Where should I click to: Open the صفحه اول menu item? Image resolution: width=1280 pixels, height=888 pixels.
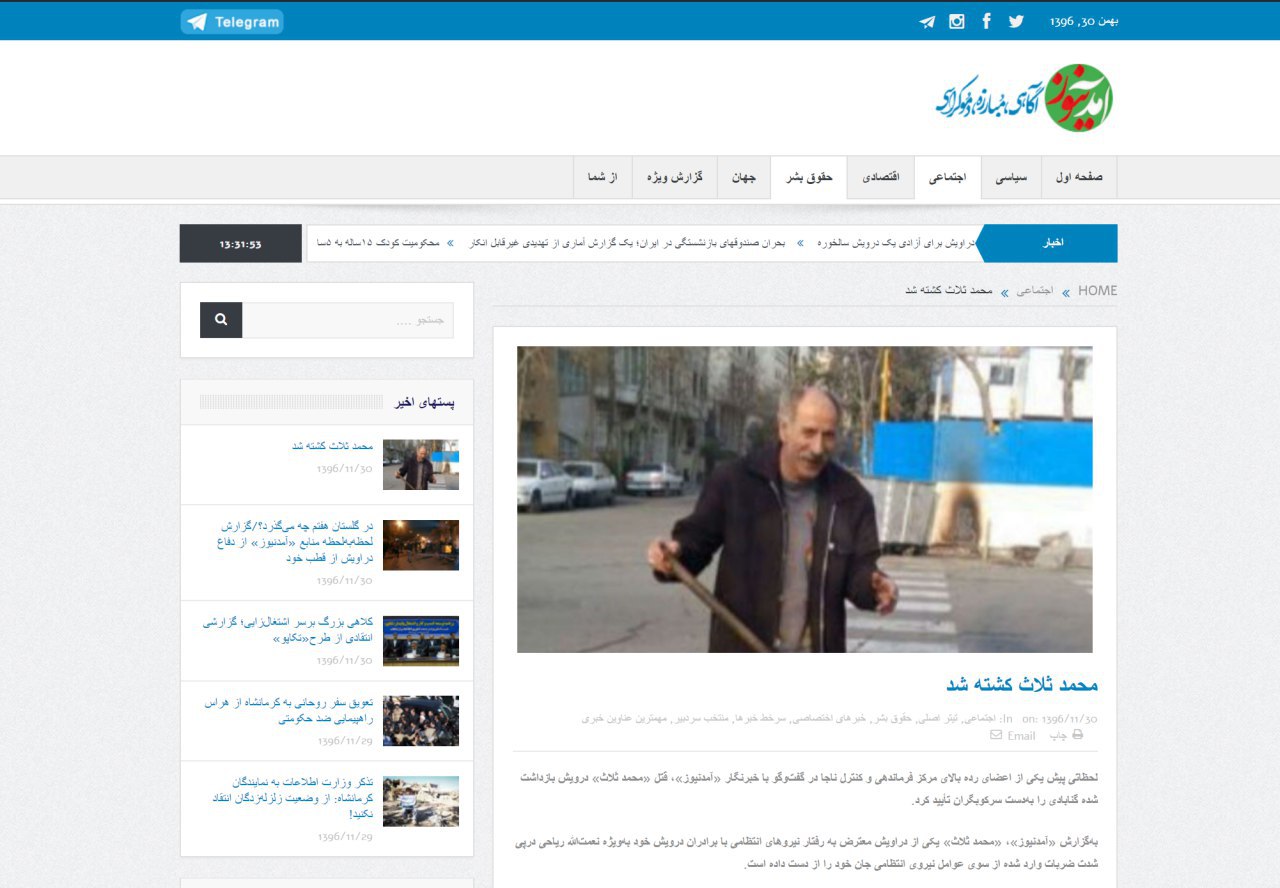pyautogui.click(x=1079, y=177)
